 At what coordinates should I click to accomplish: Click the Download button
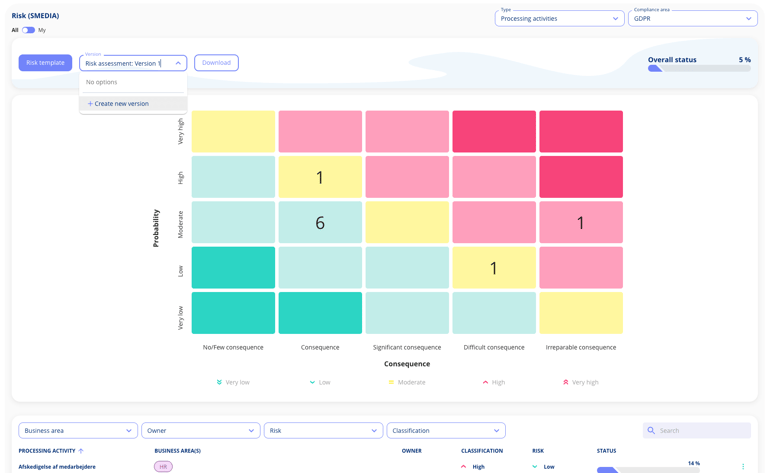[x=216, y=63]
